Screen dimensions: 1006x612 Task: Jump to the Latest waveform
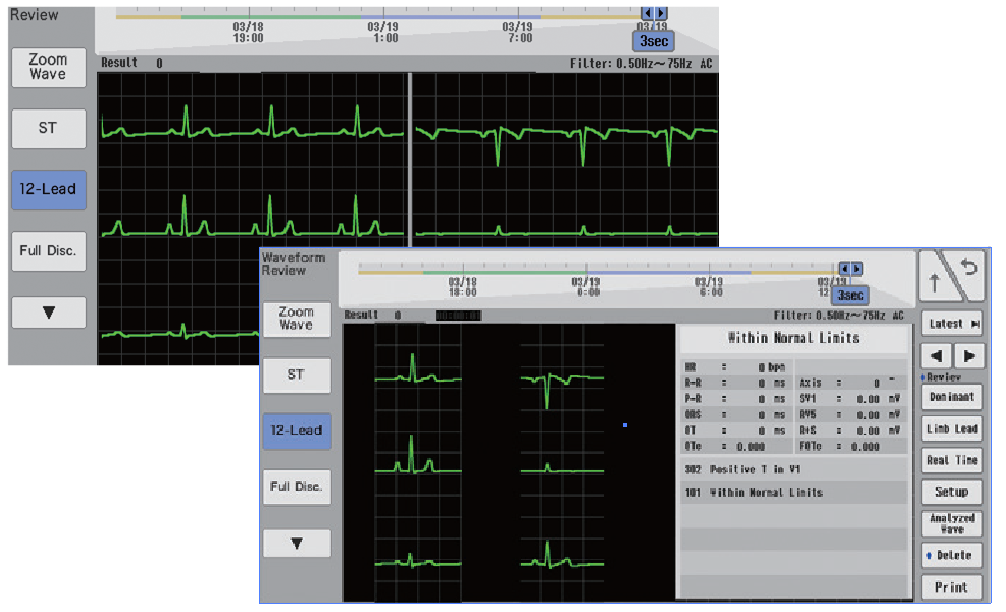click(952, 323)
